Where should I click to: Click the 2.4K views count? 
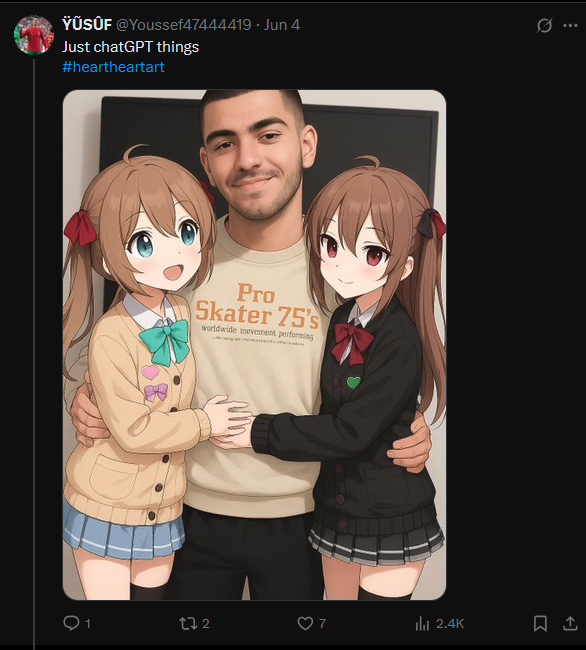pyautogui.click(x=450, y=623)
